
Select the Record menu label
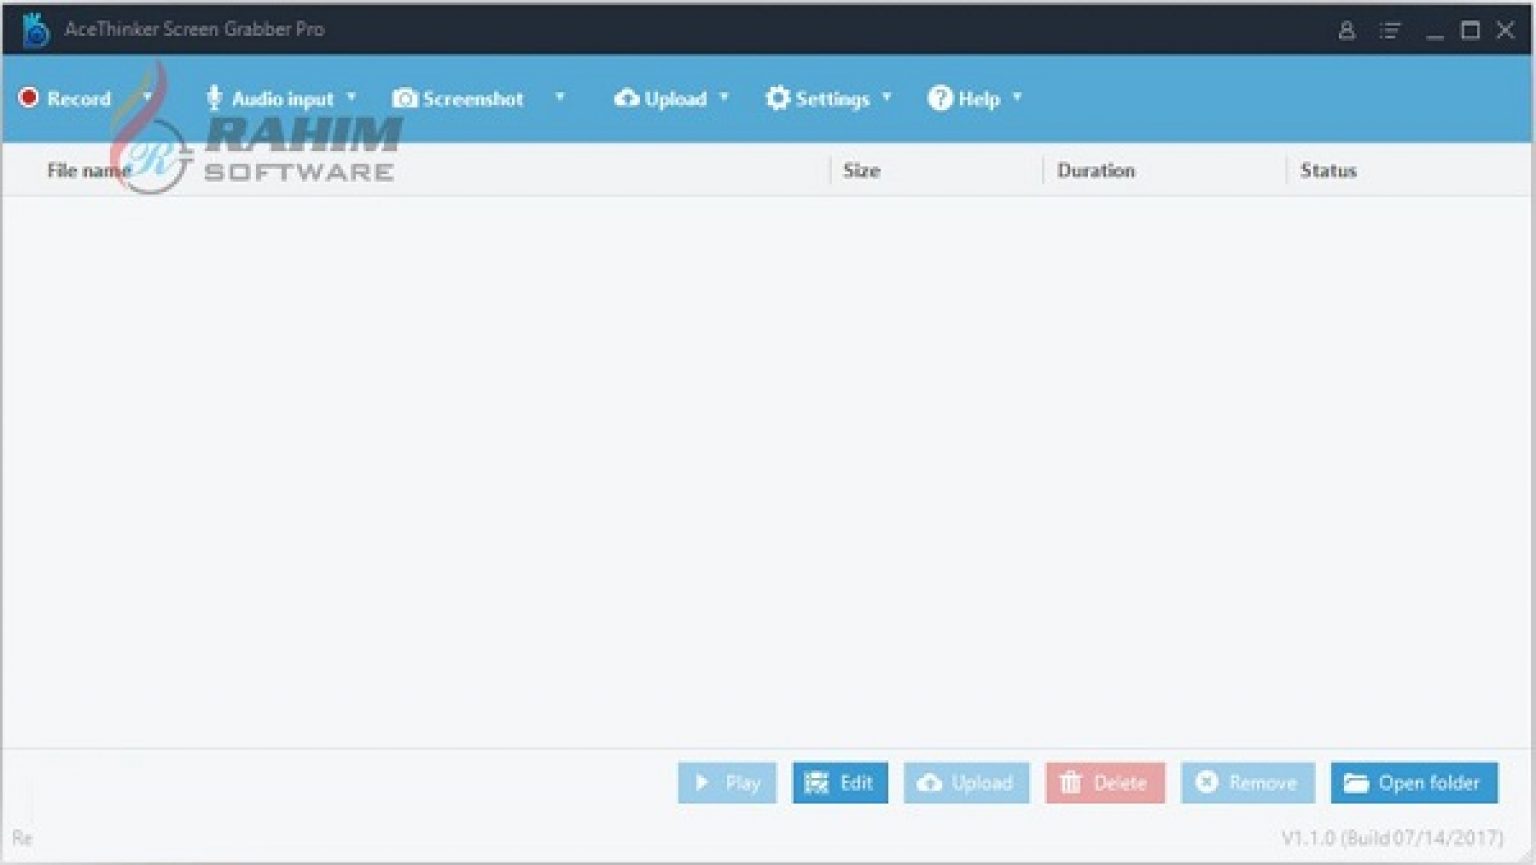pos(79,99)
